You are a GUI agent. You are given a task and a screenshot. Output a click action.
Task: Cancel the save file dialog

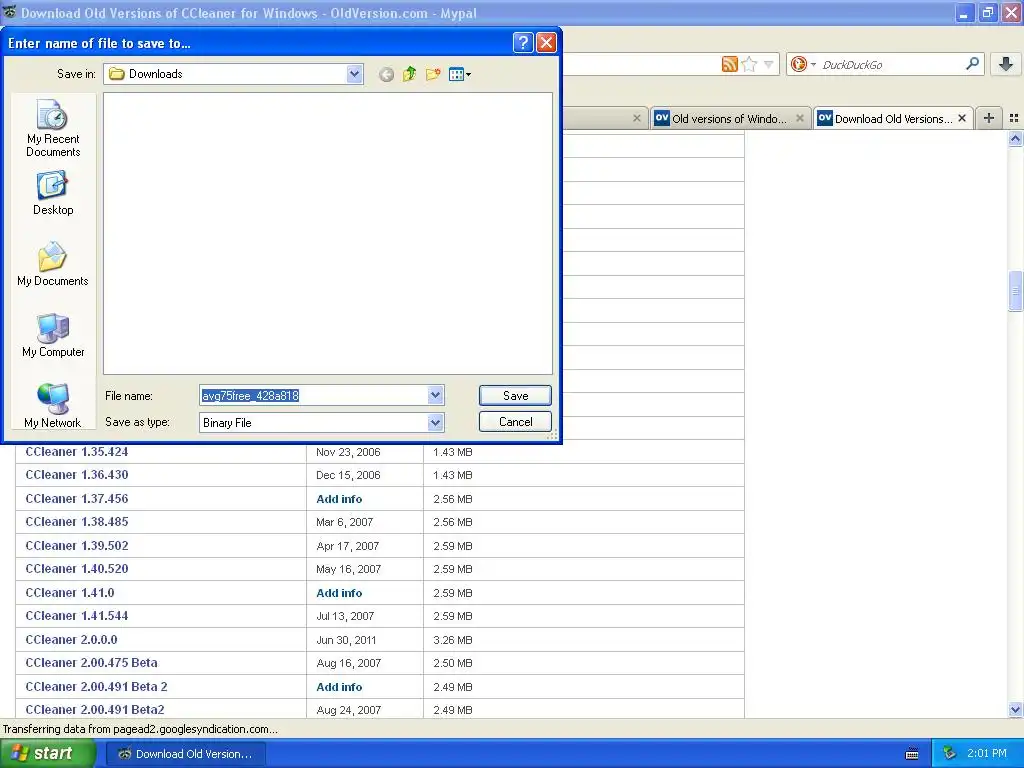click(x=515, y=422)
